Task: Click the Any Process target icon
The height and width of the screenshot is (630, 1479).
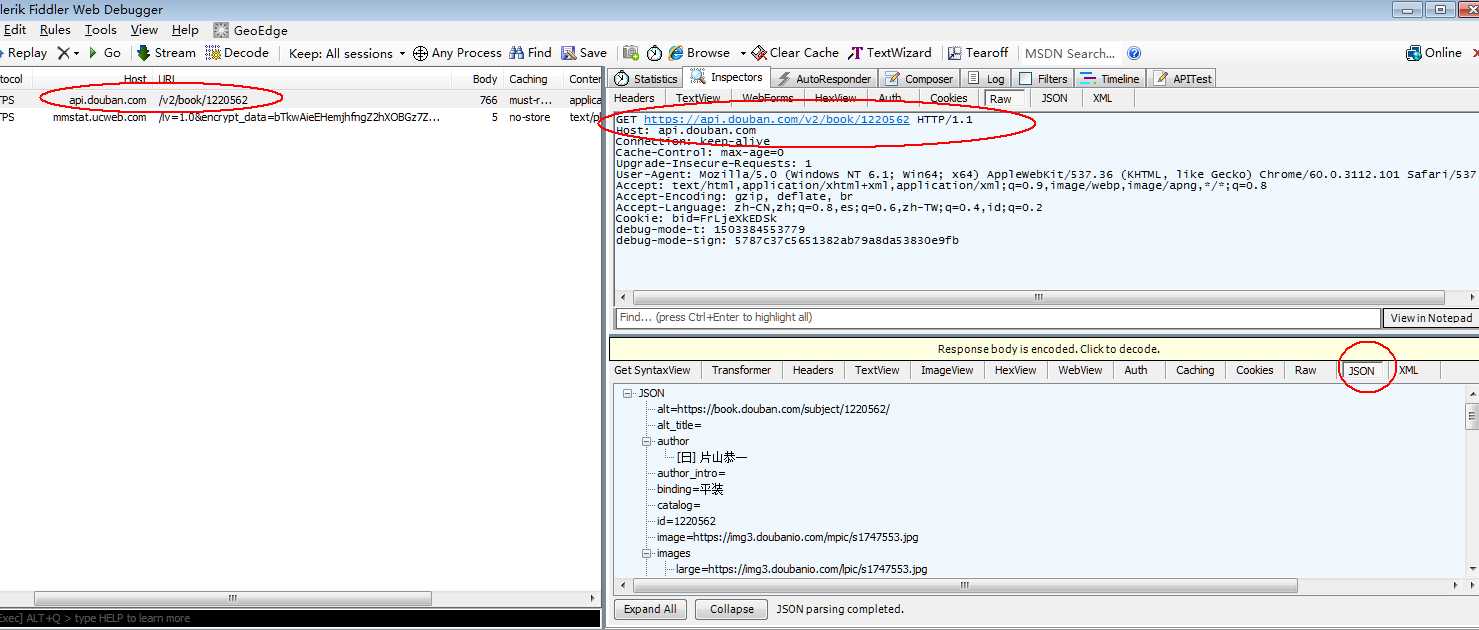Action: point(421,53)
